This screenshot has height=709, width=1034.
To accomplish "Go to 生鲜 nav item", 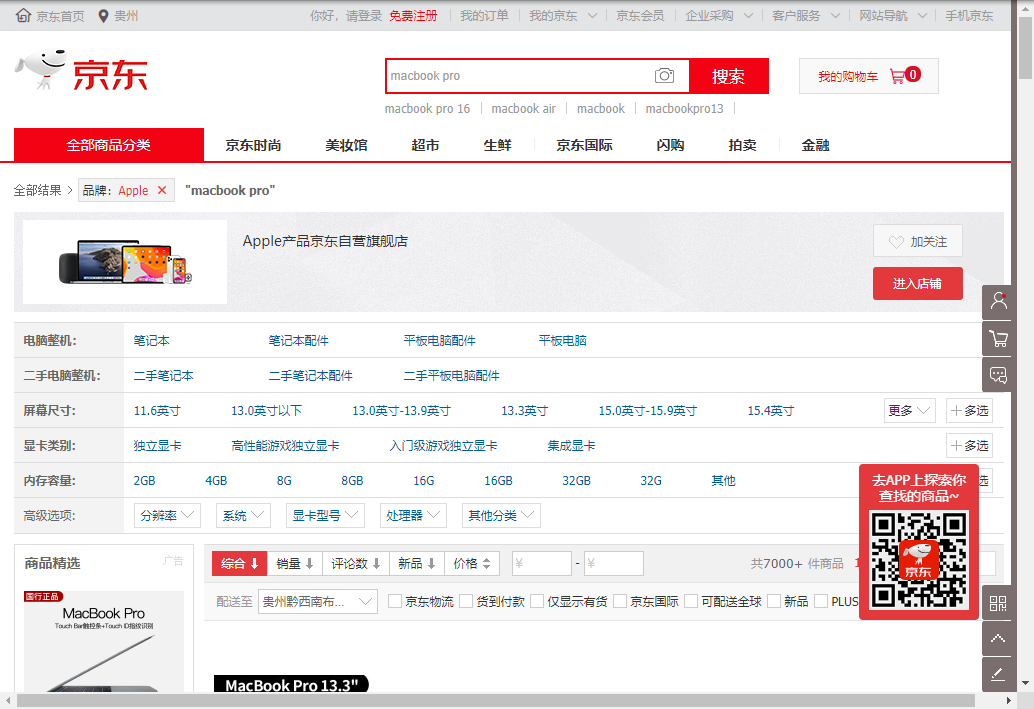I will (497, 146).
